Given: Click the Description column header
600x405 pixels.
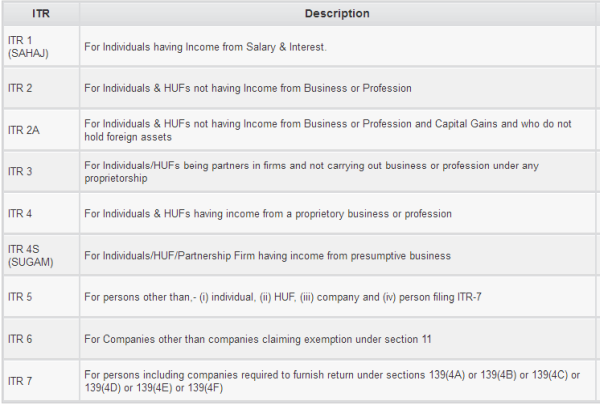Looking at the screenshot, I should 337,14.
